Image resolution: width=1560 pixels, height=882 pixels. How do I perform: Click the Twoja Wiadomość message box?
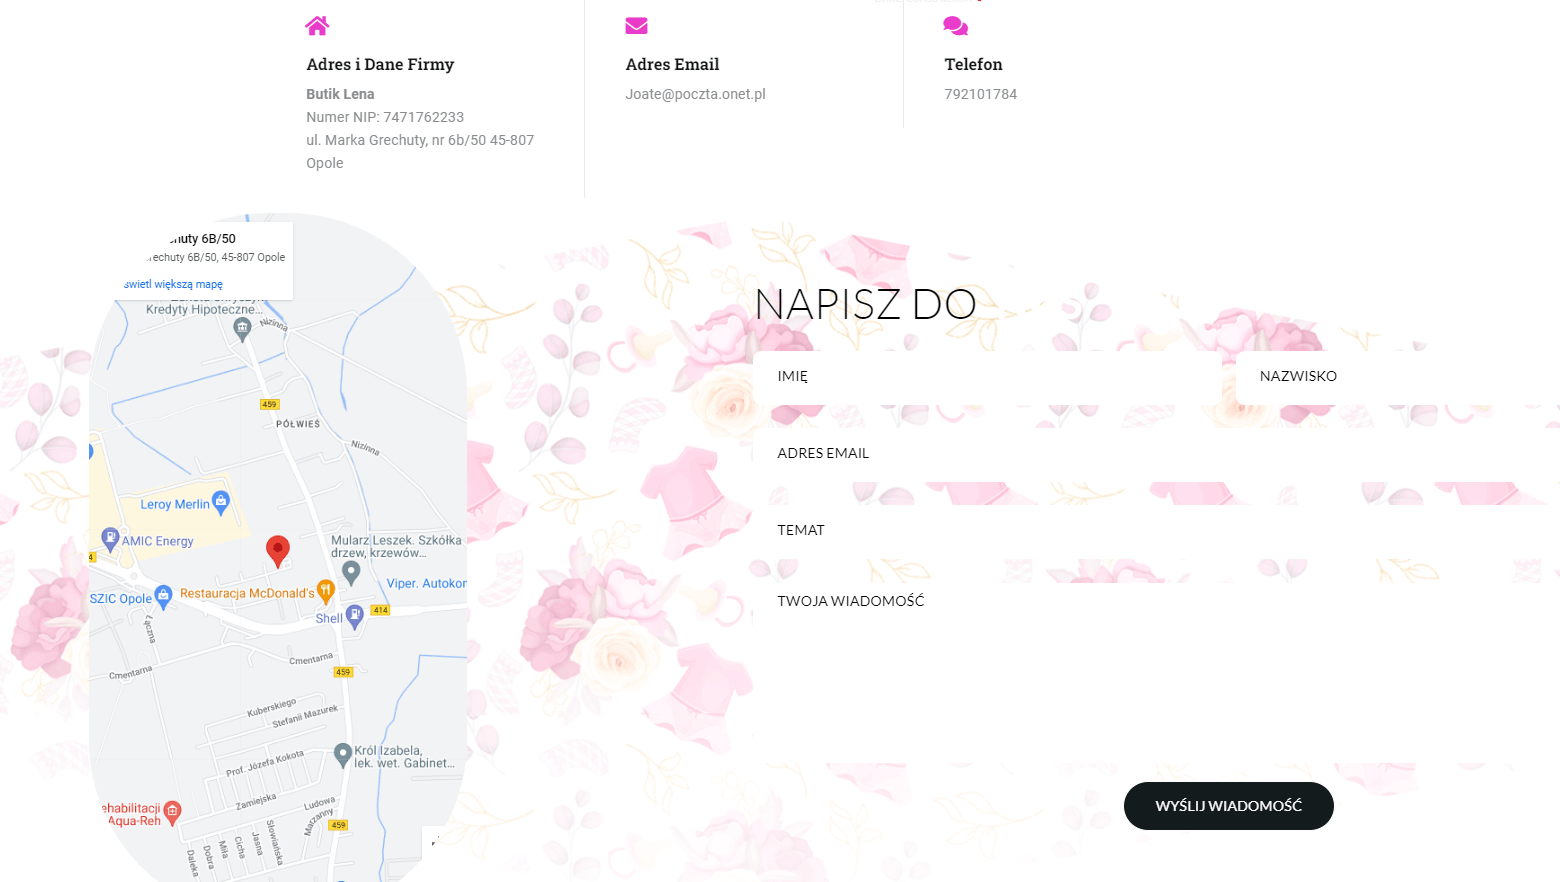coord(1150,670)
